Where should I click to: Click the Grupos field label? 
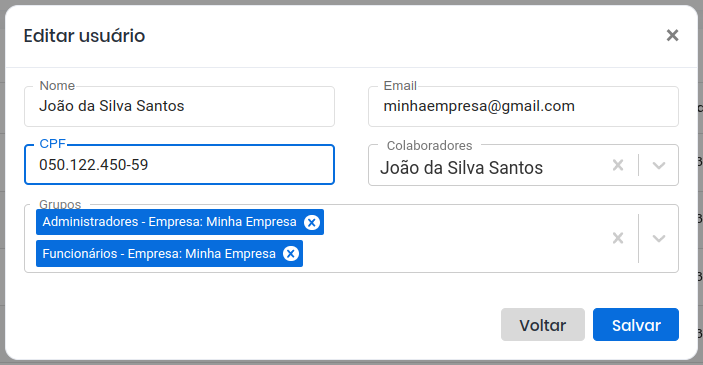point(60,204)
